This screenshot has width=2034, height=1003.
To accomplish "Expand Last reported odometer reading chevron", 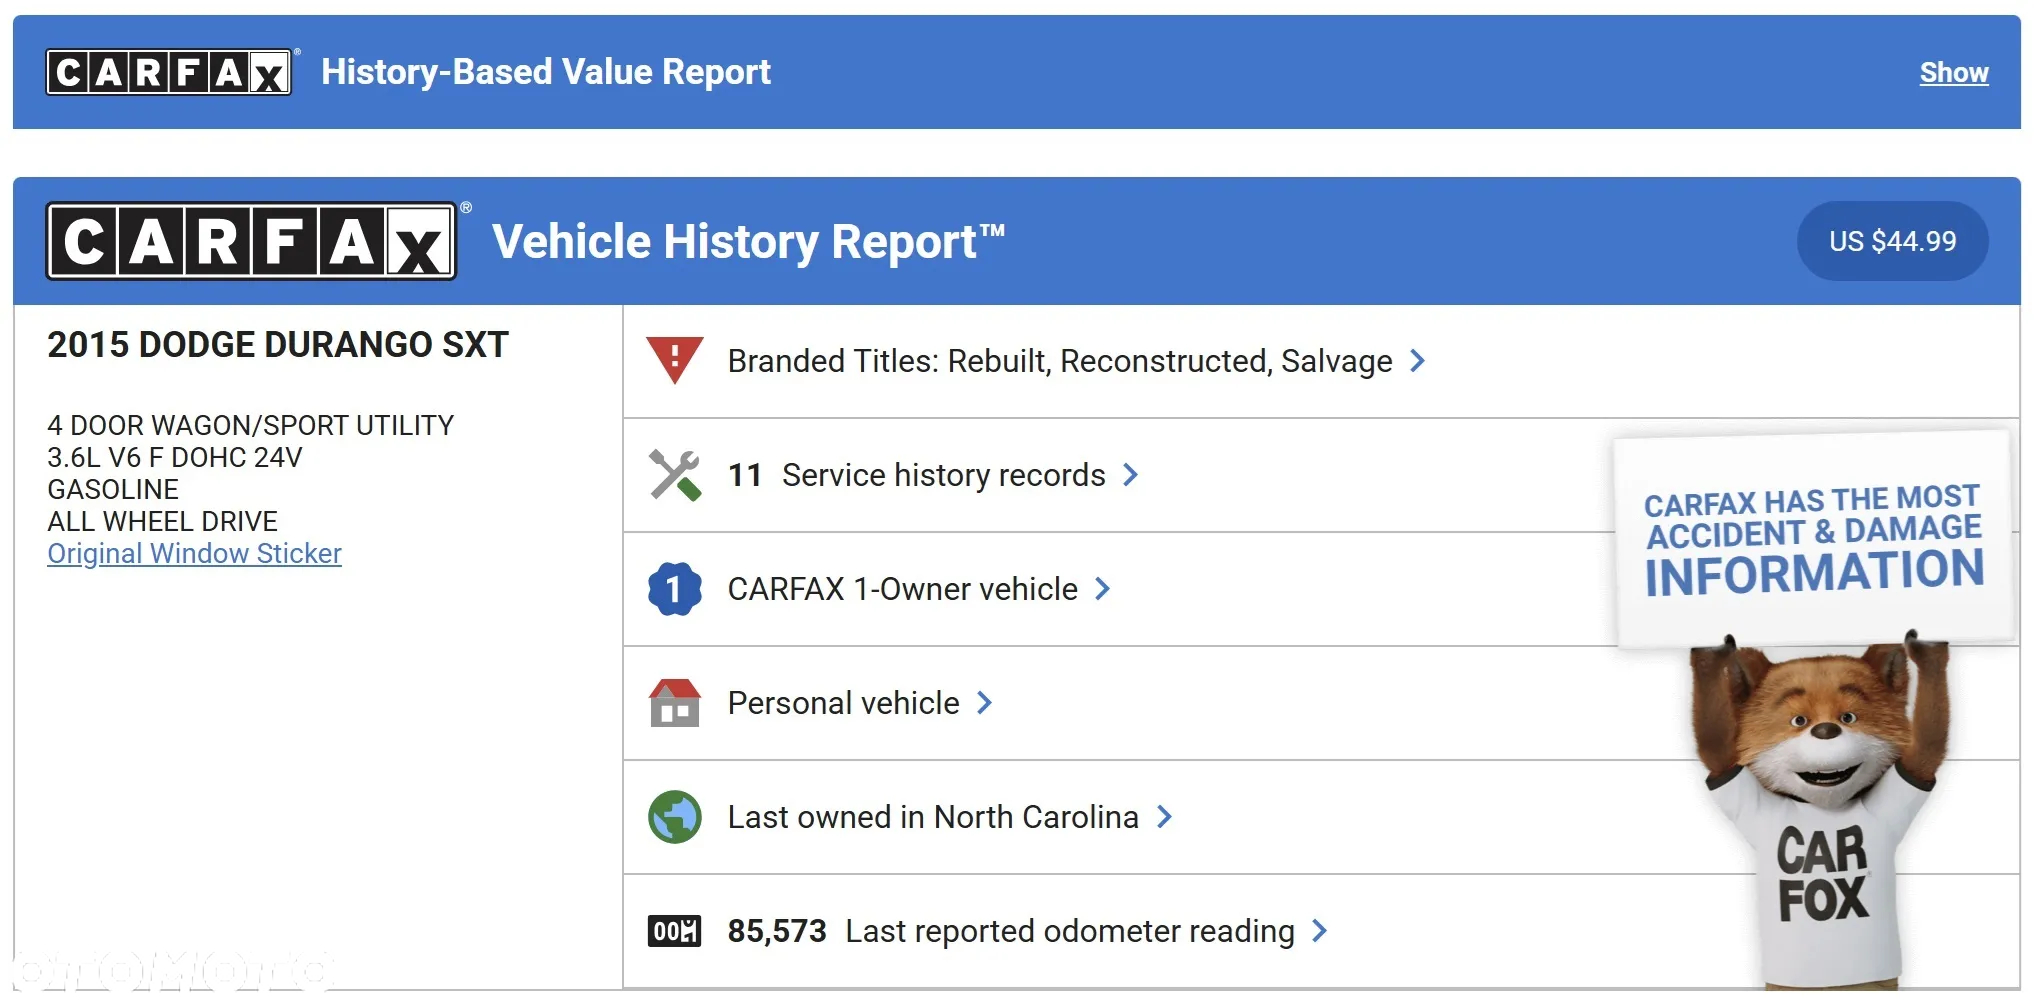I will 1319,931.
